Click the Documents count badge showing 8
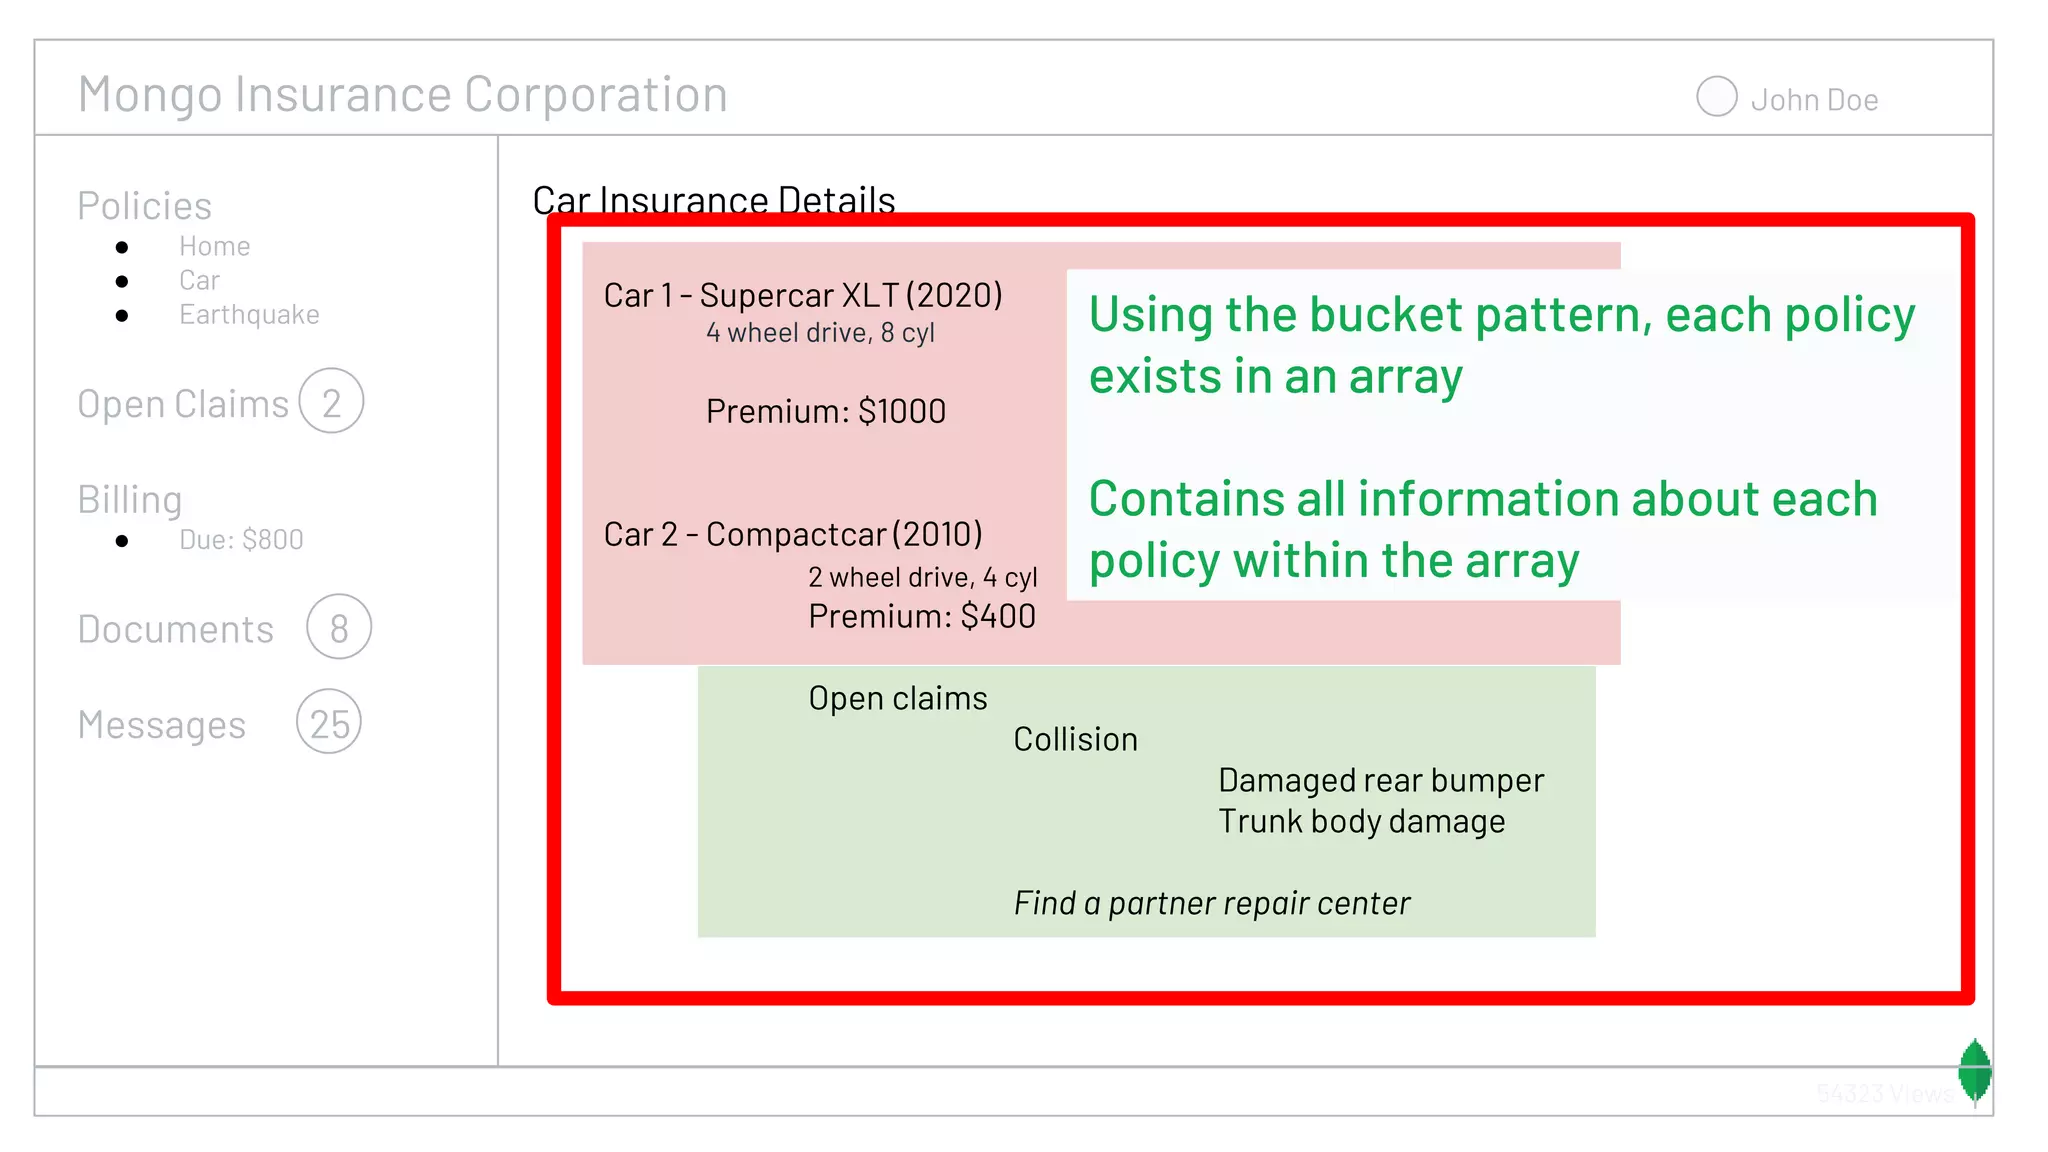Image resolution: width=2048 pixels, height=1152 pixels. pyautogui.click(x=339, y=627)
